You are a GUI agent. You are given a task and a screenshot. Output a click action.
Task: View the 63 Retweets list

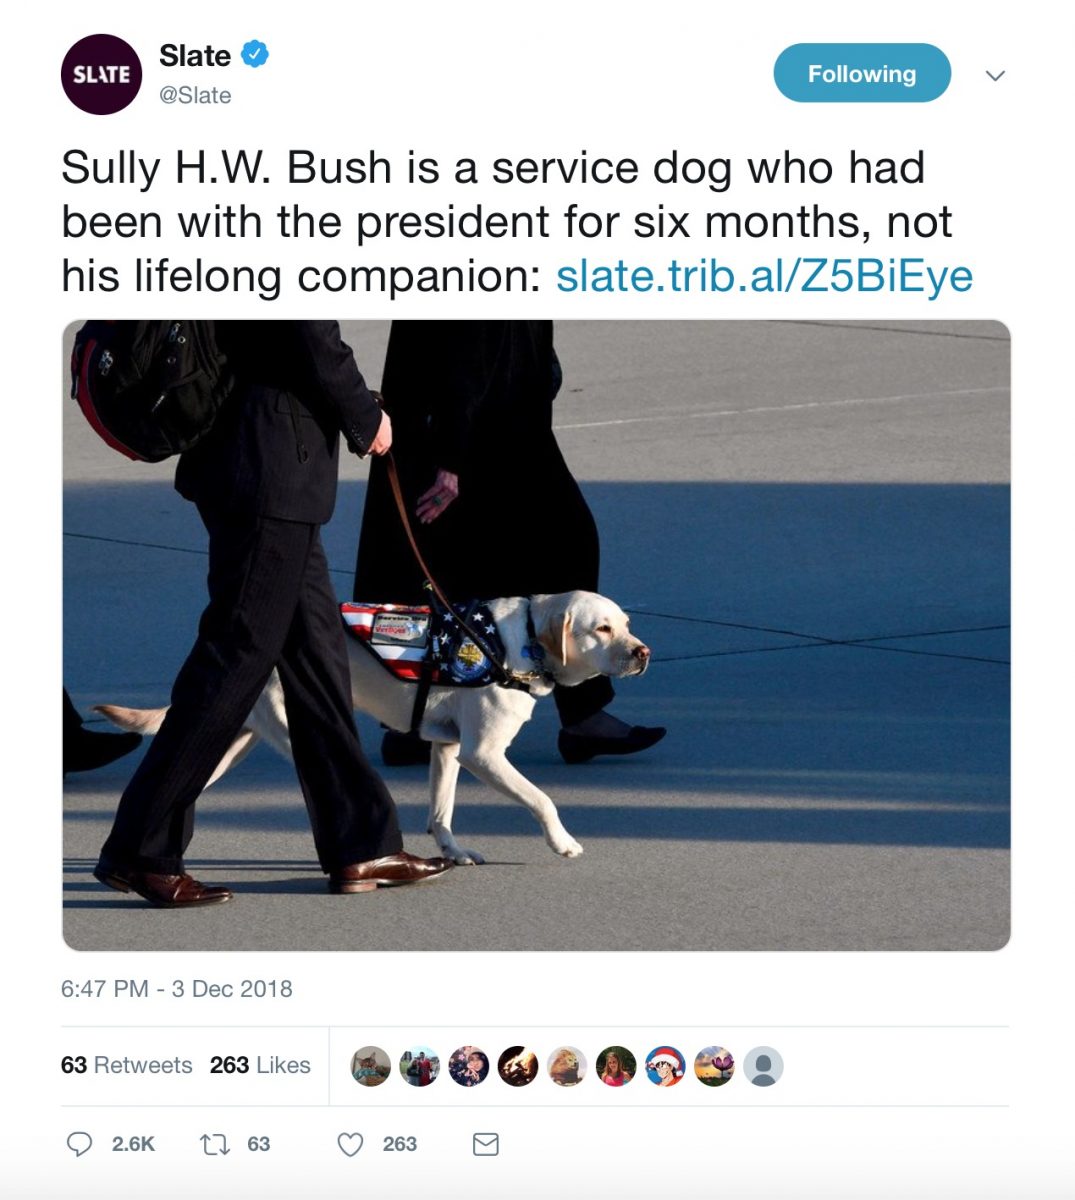click(126, 1065)
